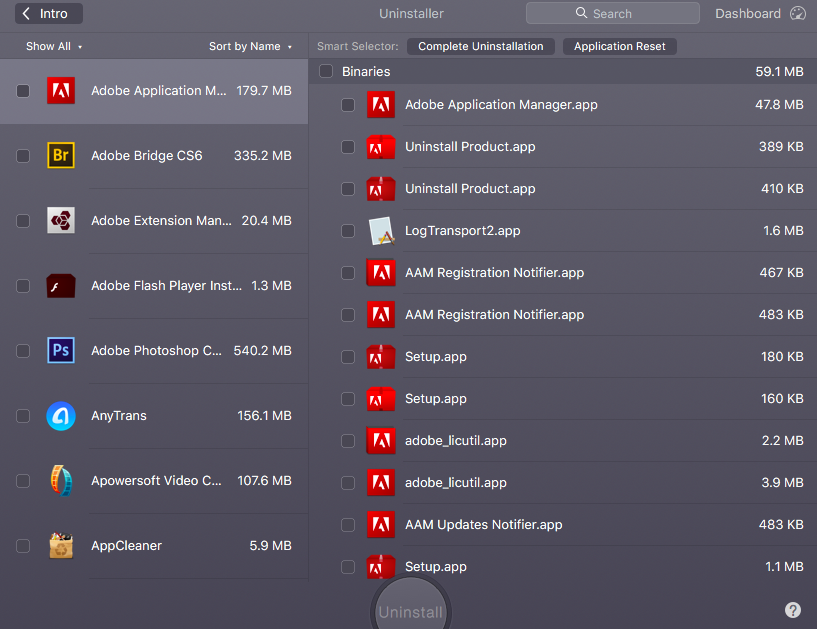817x629 pixels.
Task: Click the Adobe Bridge CS6 Br icon
Action: (x=61, y=155)
